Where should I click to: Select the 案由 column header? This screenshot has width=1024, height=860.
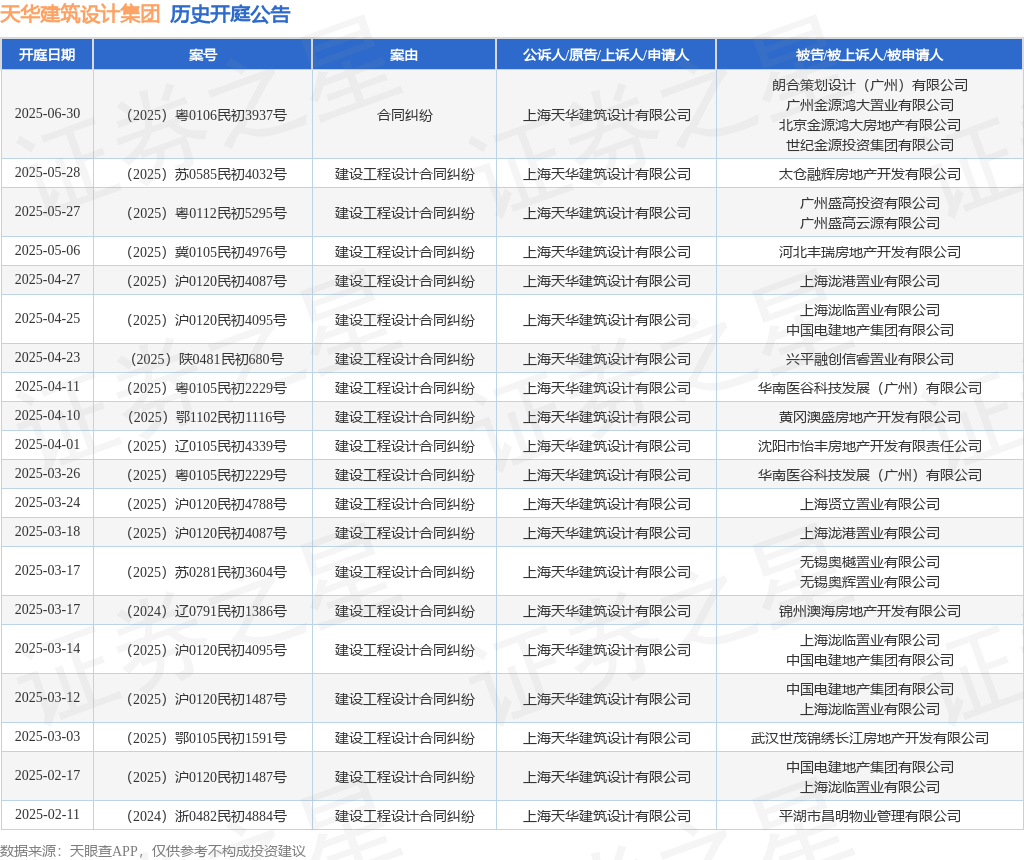click(404, 55)
